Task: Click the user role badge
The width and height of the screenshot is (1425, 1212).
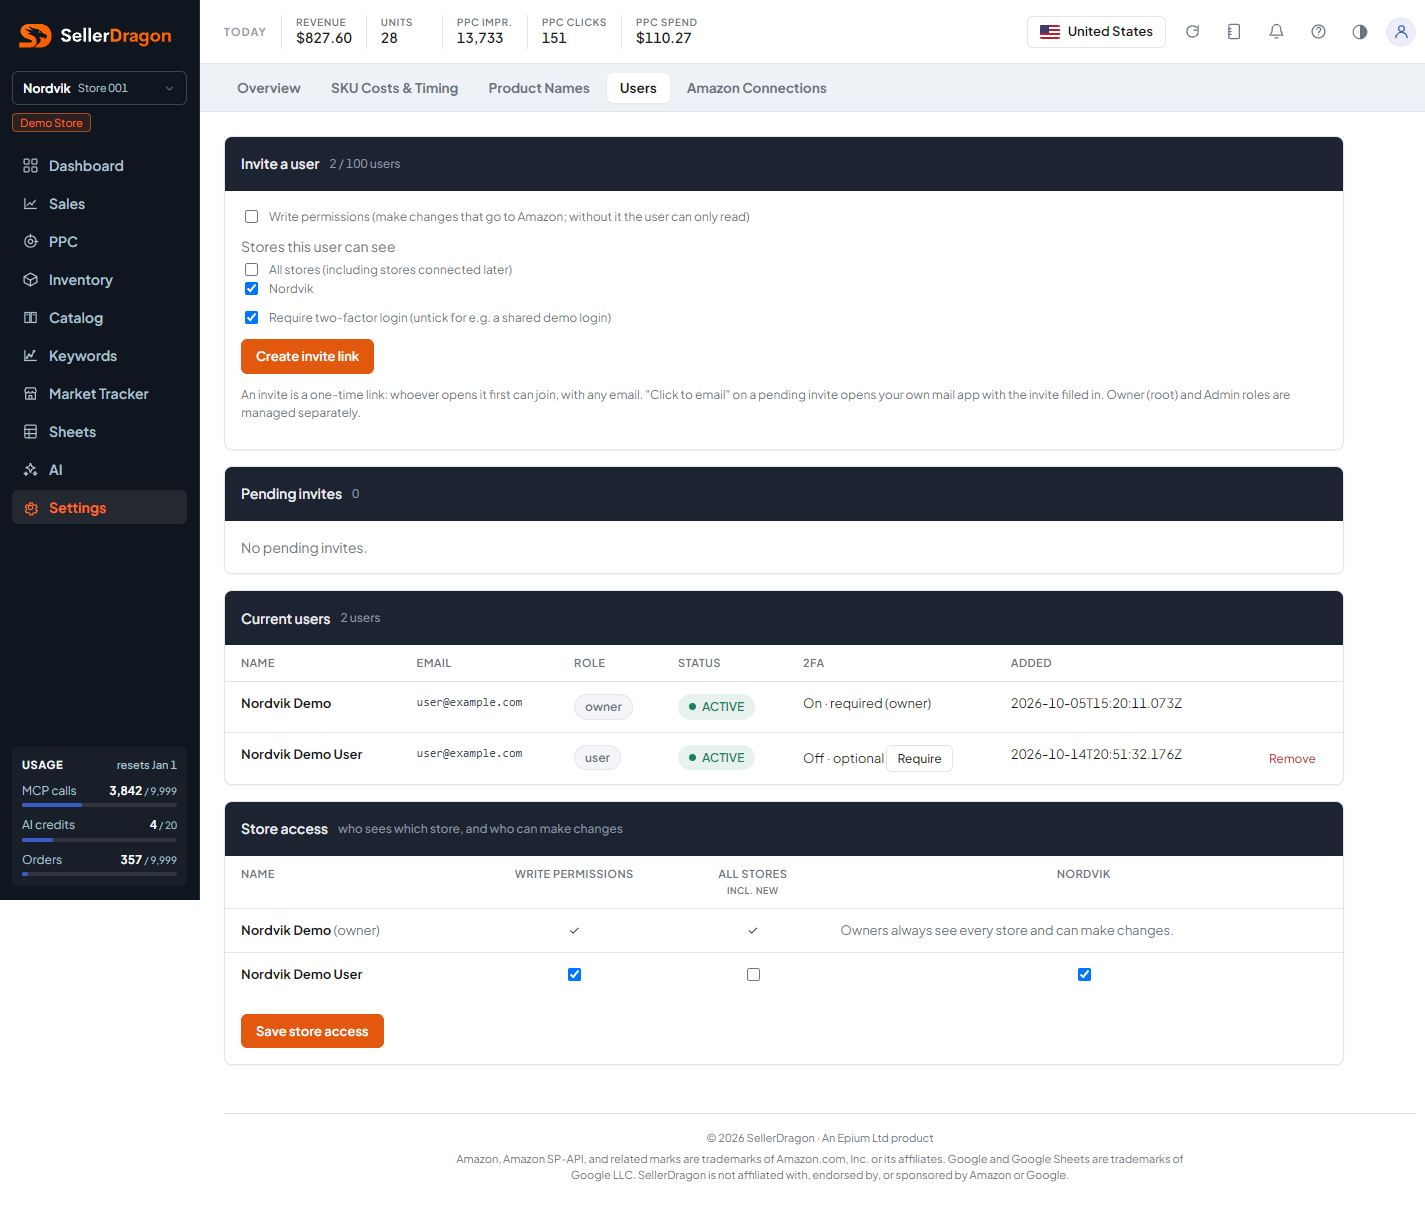Action: coord(597,758)
